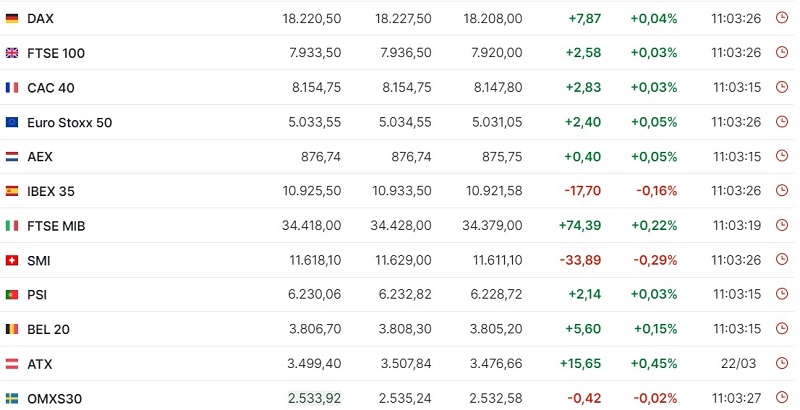Open the BEL 20 index link
This screenshot has width=800, height=410.
click(48, 329)
